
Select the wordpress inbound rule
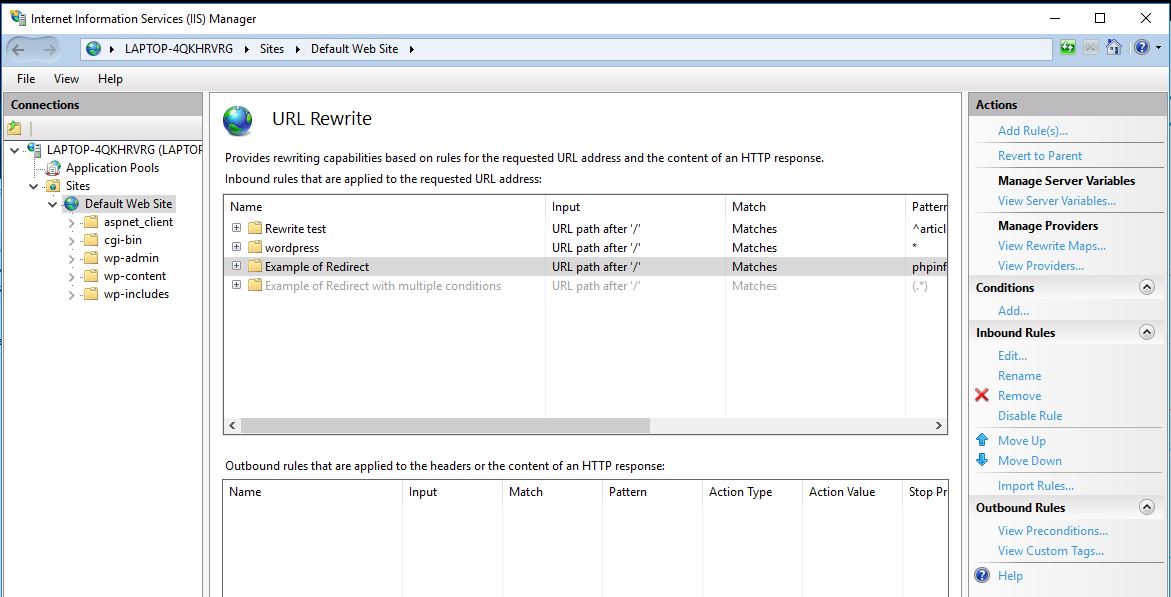click(x=290, y=247)
